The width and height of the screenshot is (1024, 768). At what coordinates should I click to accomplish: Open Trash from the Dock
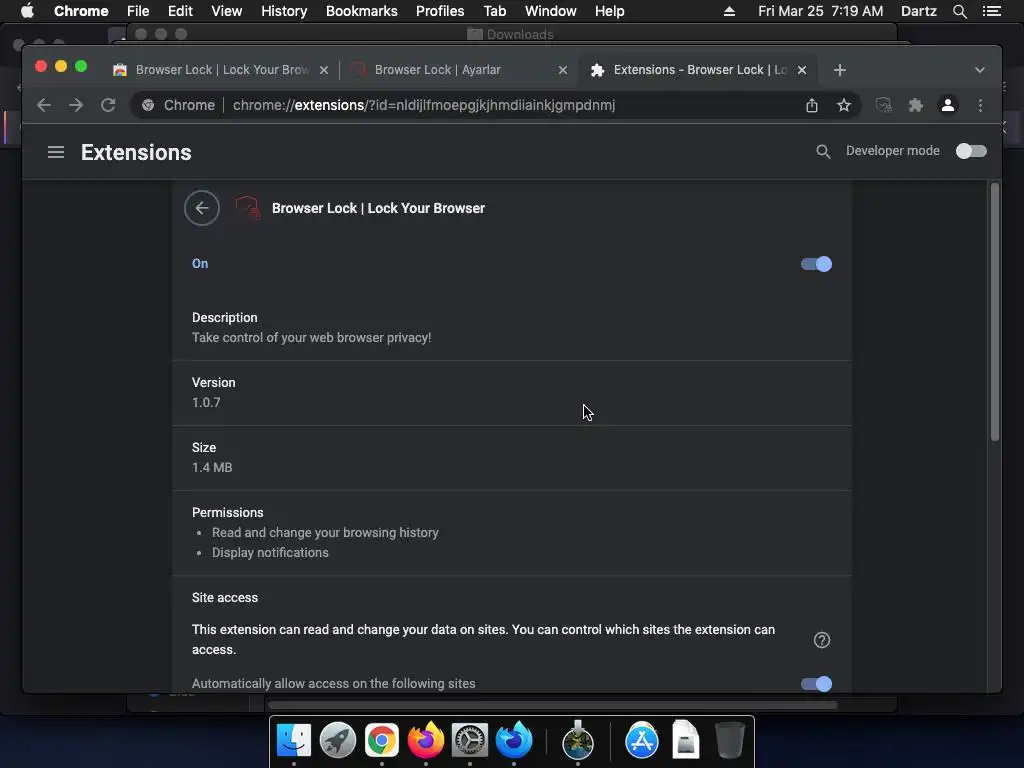[729, 740]
